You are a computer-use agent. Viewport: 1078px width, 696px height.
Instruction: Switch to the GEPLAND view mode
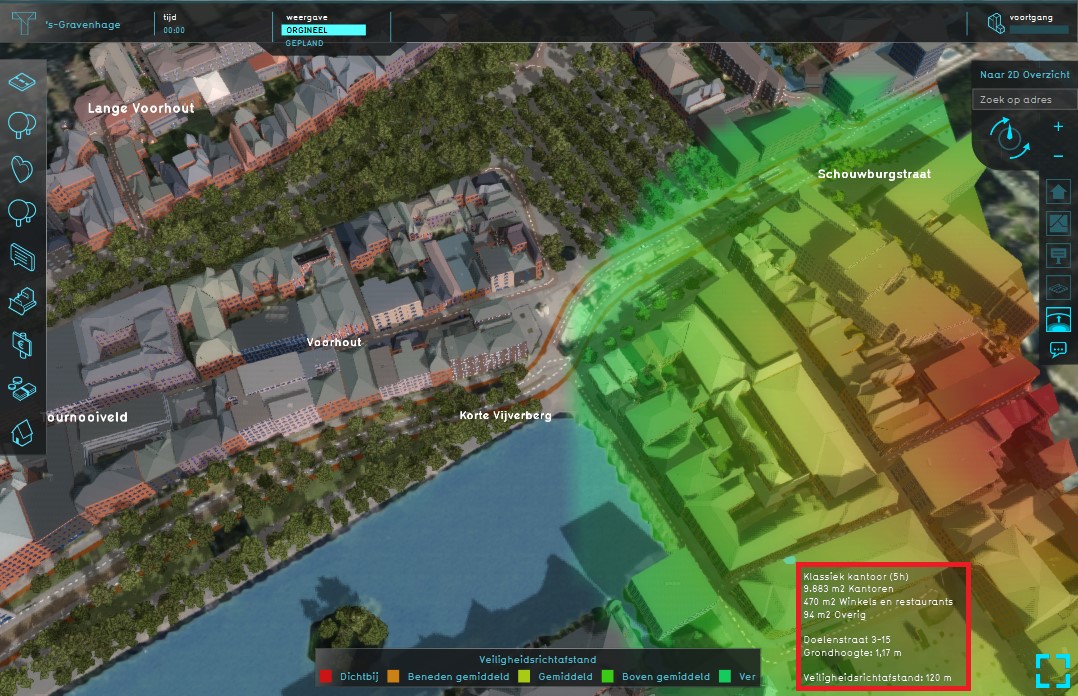point(303,43)
